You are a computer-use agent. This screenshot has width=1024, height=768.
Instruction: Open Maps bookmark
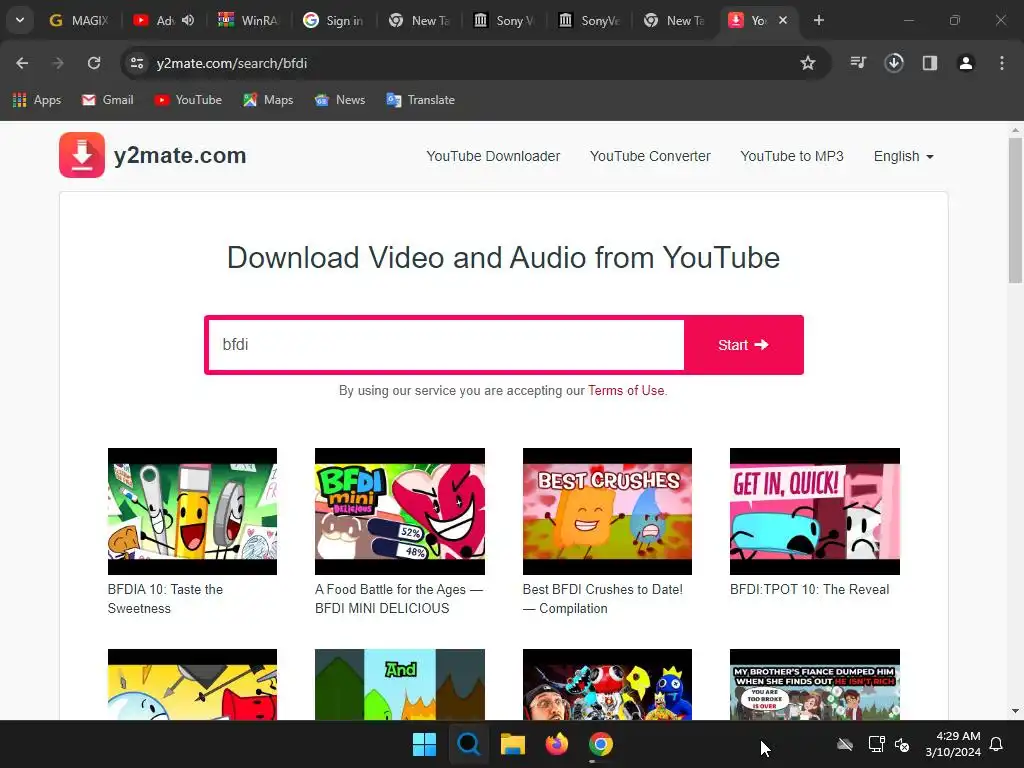coord(268,100)
